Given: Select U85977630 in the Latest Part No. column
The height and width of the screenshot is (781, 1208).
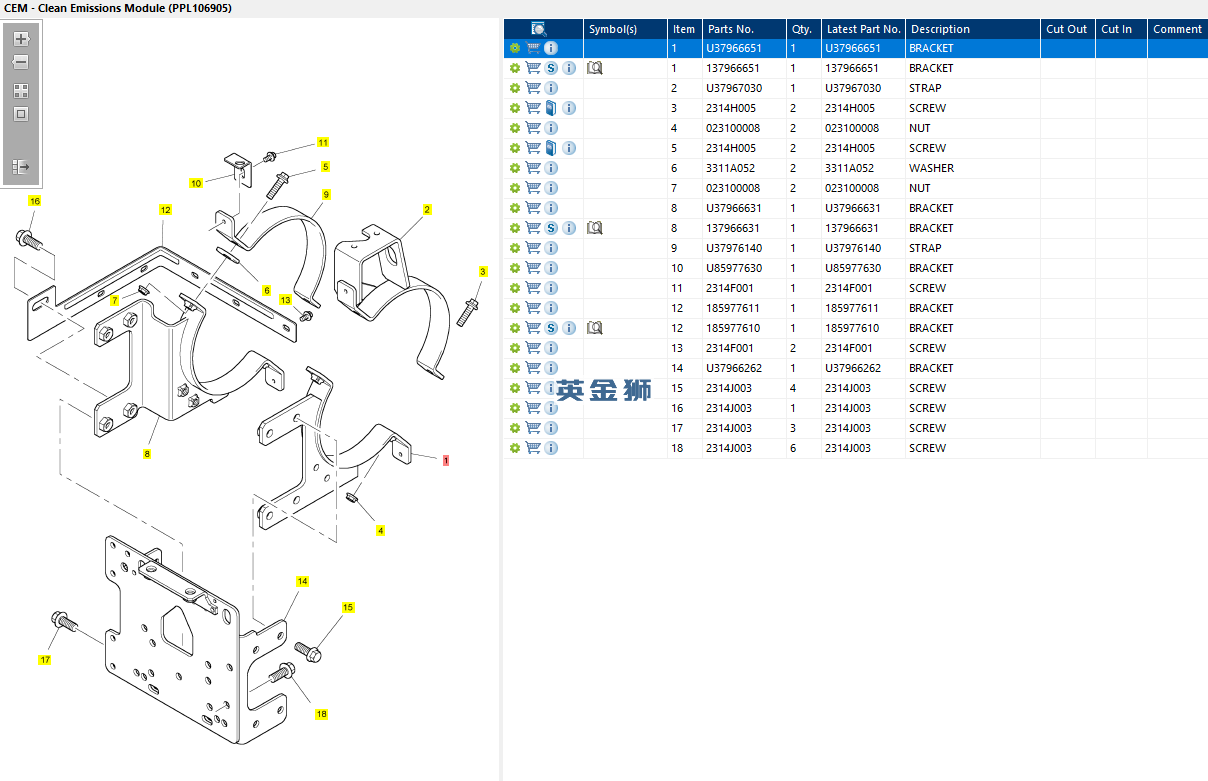Looking at the screenshot, I should click(853, 268).
